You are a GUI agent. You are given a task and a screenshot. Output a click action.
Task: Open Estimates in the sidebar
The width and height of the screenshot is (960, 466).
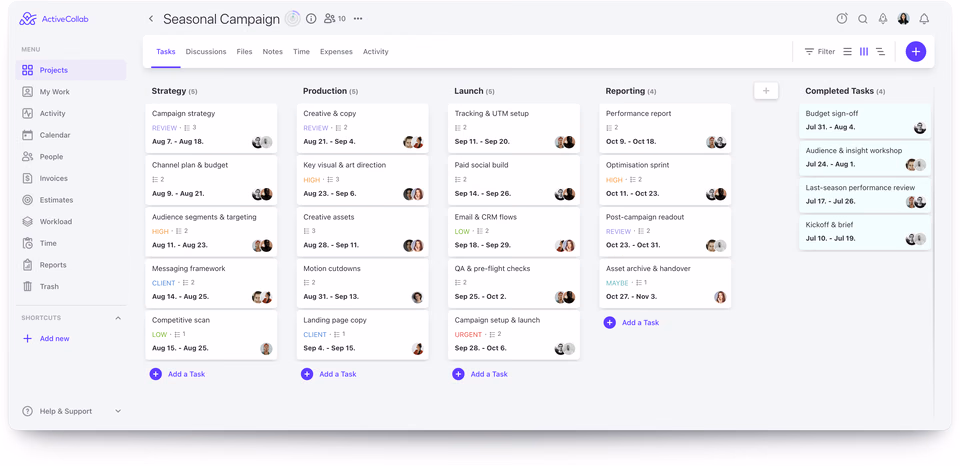tap(71, 200)
